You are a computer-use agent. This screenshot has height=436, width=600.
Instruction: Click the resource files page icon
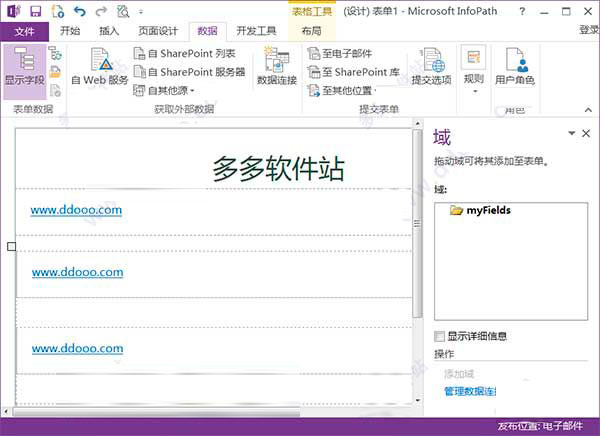(55, 90)
